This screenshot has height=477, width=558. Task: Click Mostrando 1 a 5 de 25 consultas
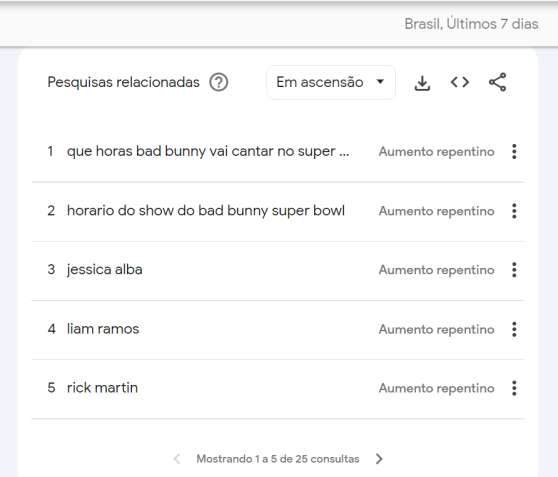(278, 459)
